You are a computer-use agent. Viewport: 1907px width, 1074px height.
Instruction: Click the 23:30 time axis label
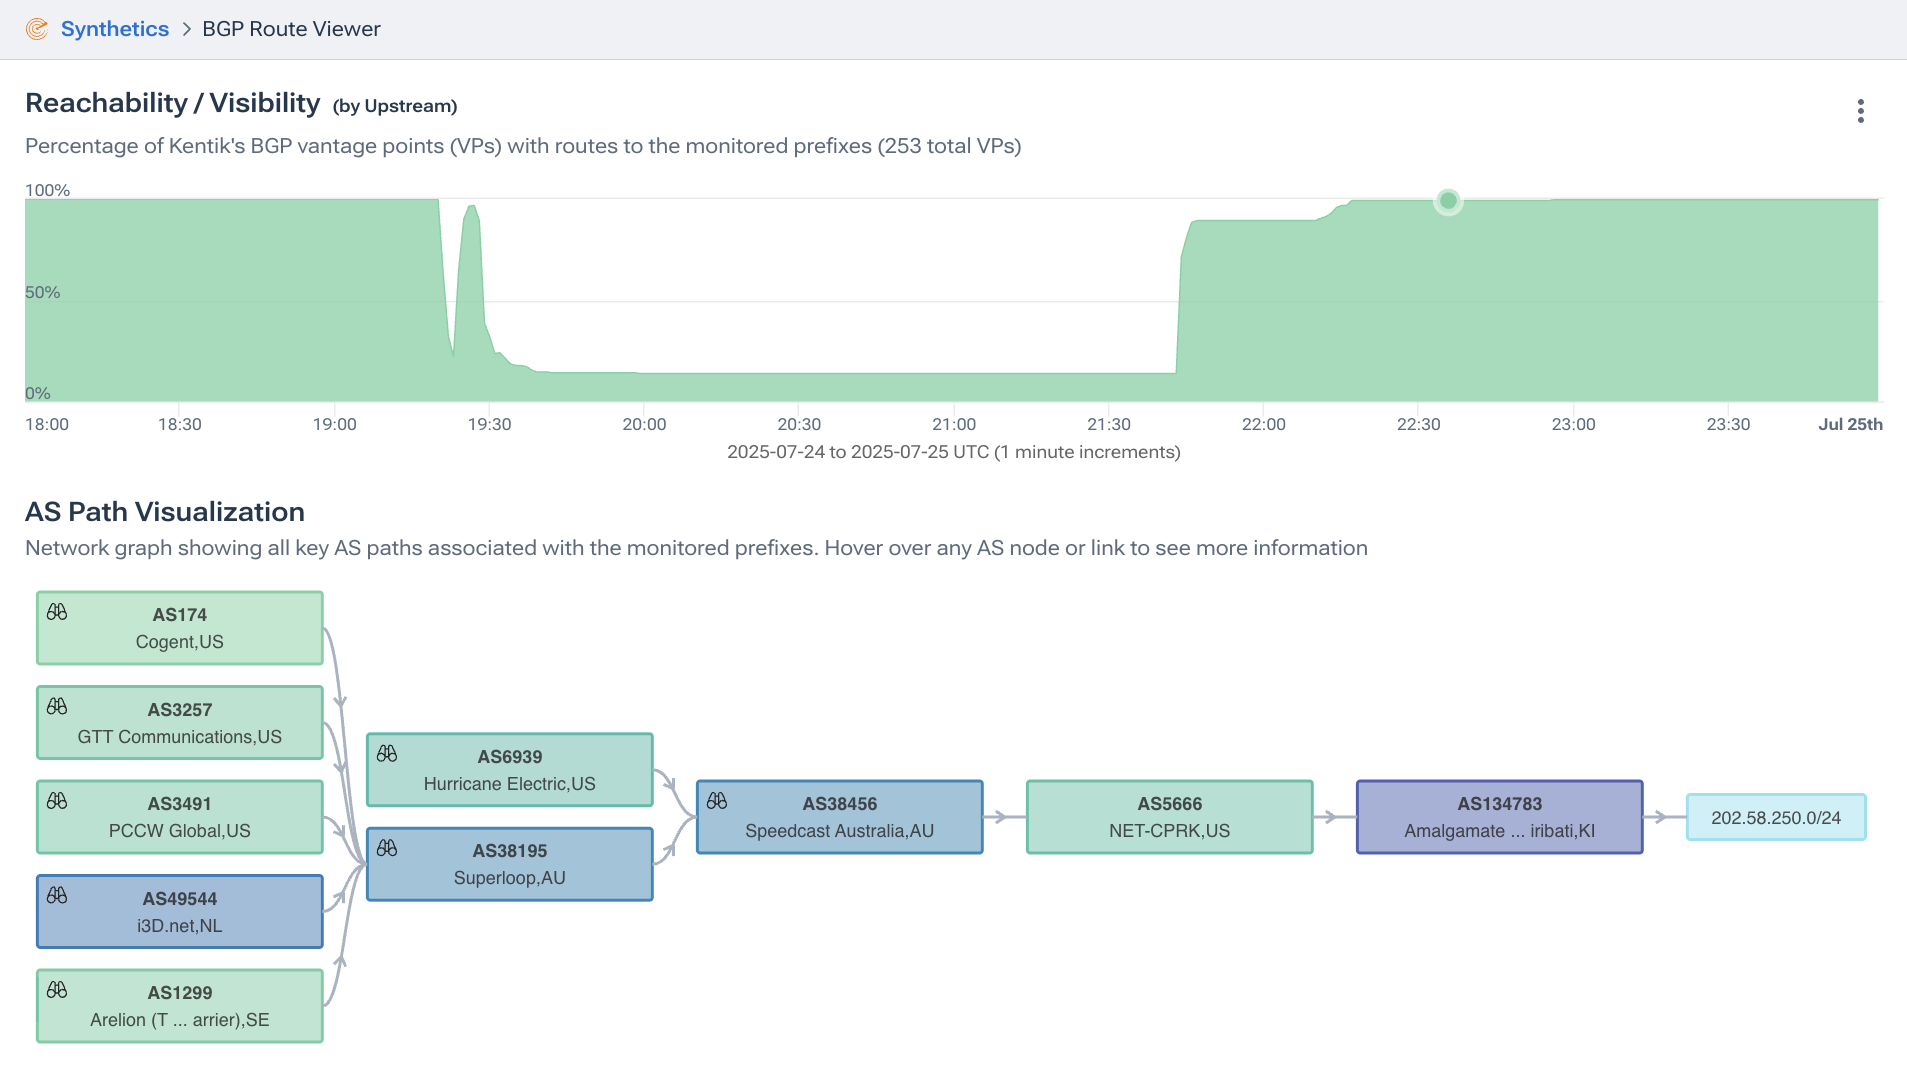(x=1728, y=424)
